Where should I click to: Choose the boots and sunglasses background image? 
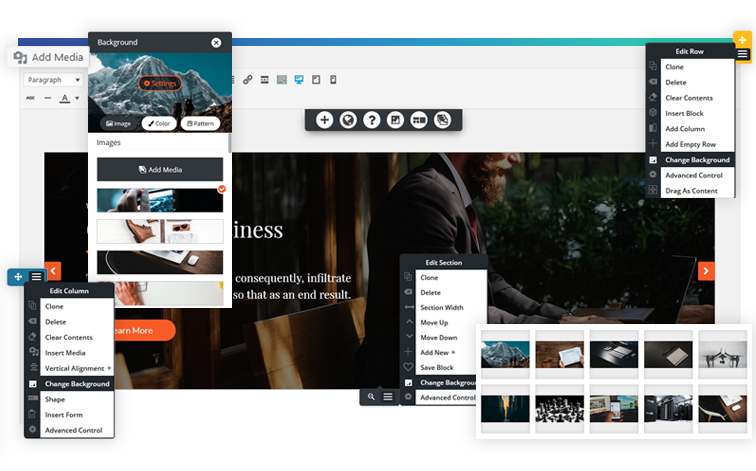[x=160, y=231]
